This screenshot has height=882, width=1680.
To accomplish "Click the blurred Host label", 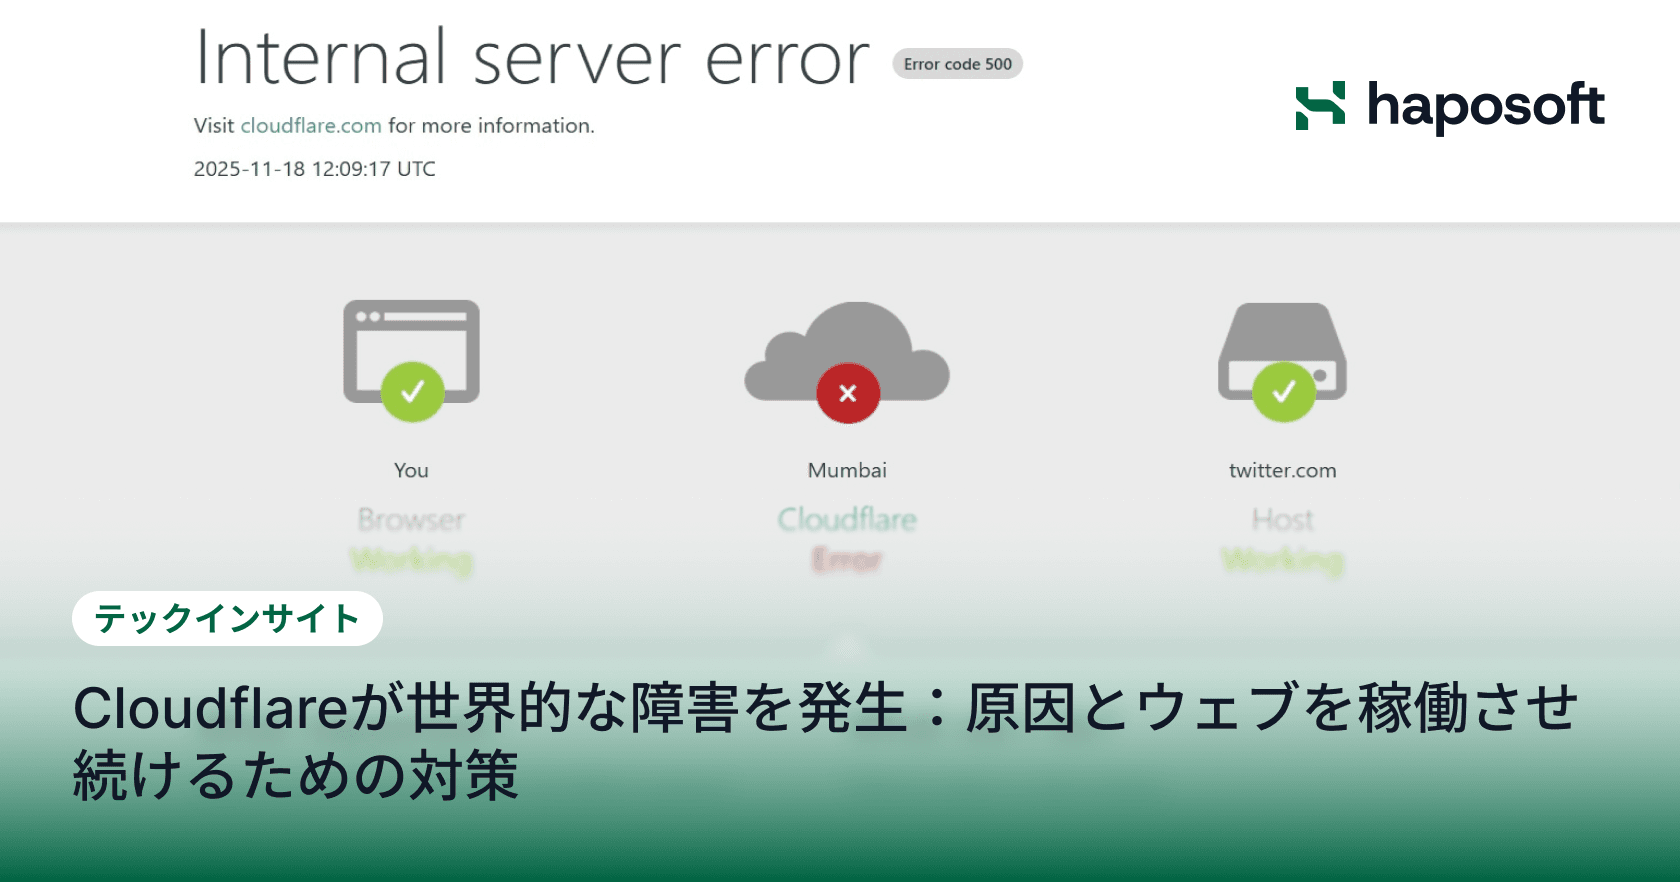I will coord(1282,519).
